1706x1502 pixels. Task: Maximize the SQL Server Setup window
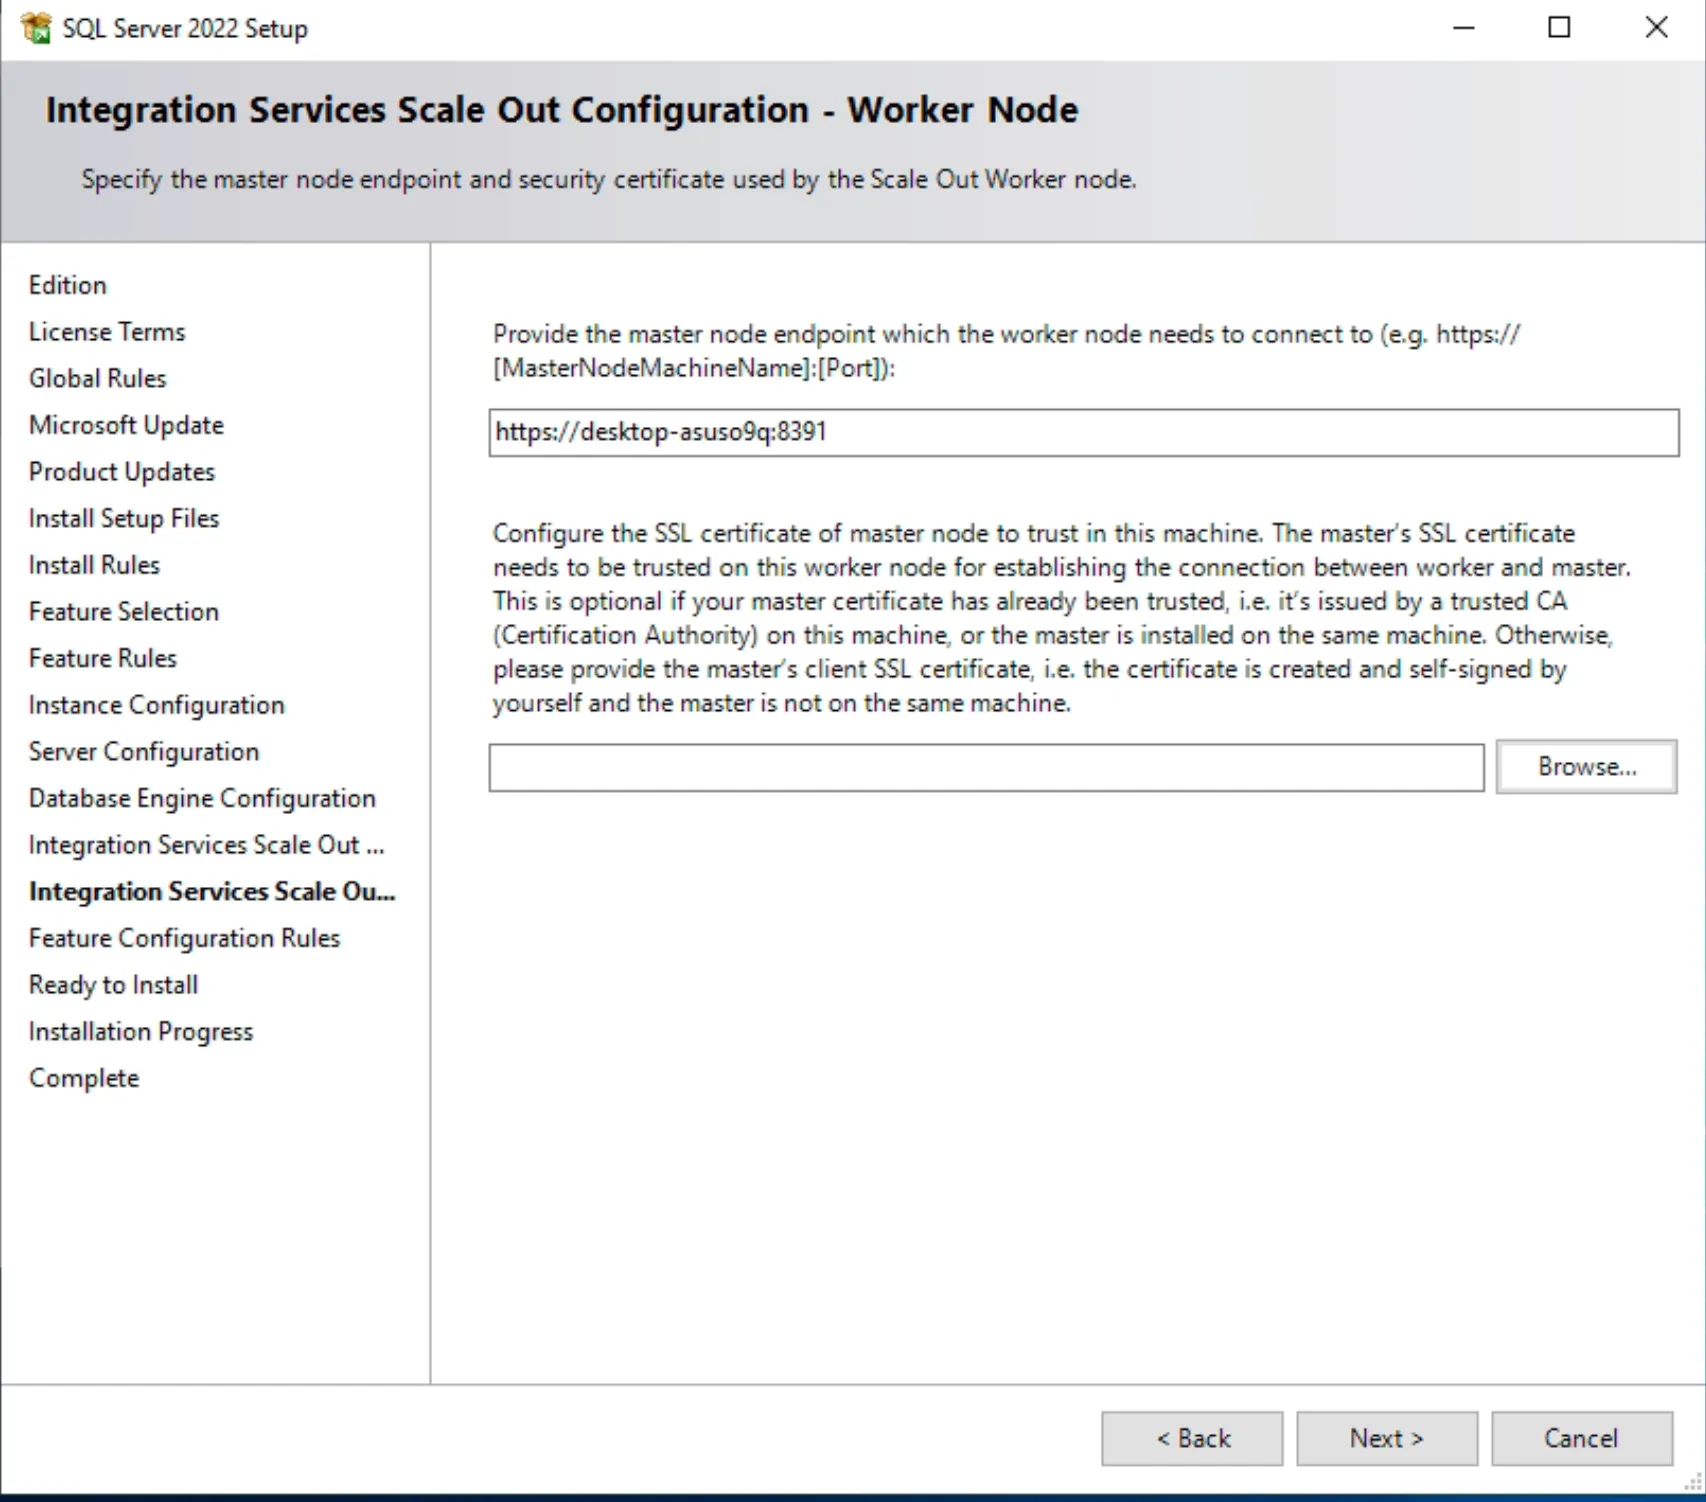pos(1559,28)
